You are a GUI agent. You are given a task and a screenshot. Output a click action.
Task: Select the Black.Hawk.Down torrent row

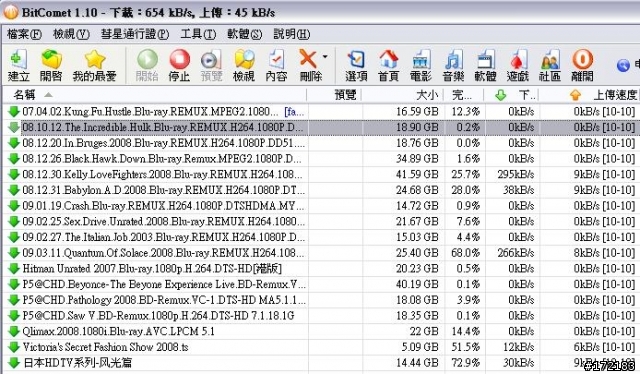(x=321, y=158)
